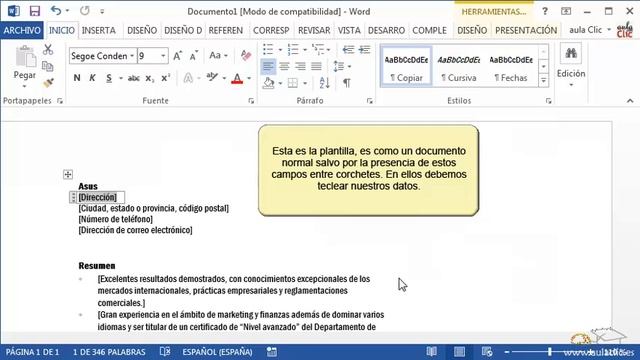Sort text with the A-Z icon
Image resolution: width=640 pixels, height=360 pixels.
(x=324, y=83)
